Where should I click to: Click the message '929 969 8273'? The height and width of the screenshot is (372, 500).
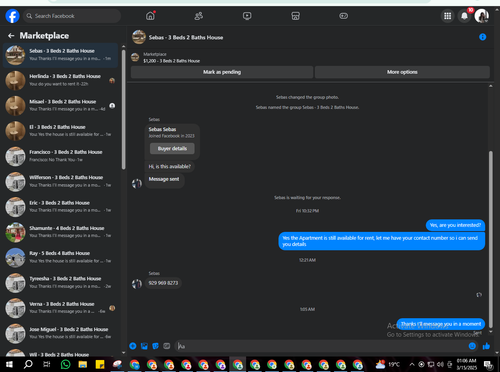(163, 283)
